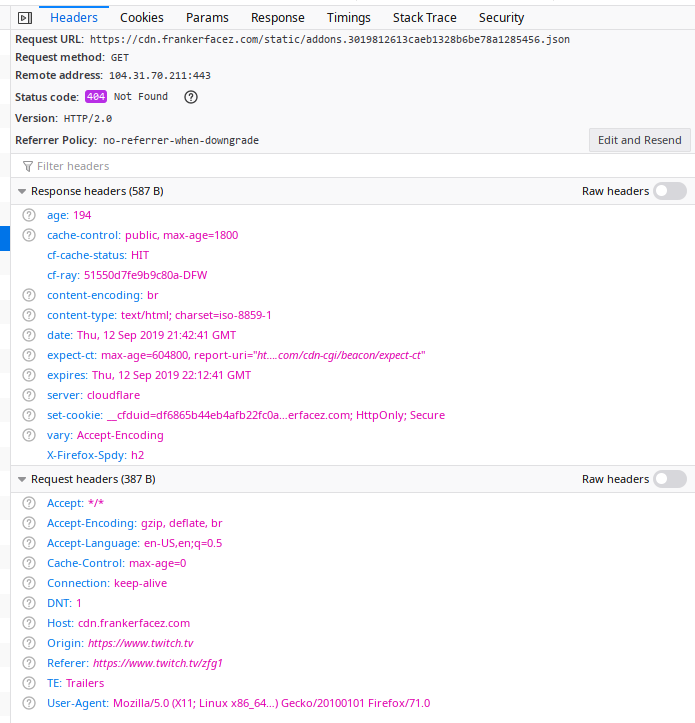Switch to the Cookies tab
The height and width of the screenshot is (723, 695).
pos(142,18)
